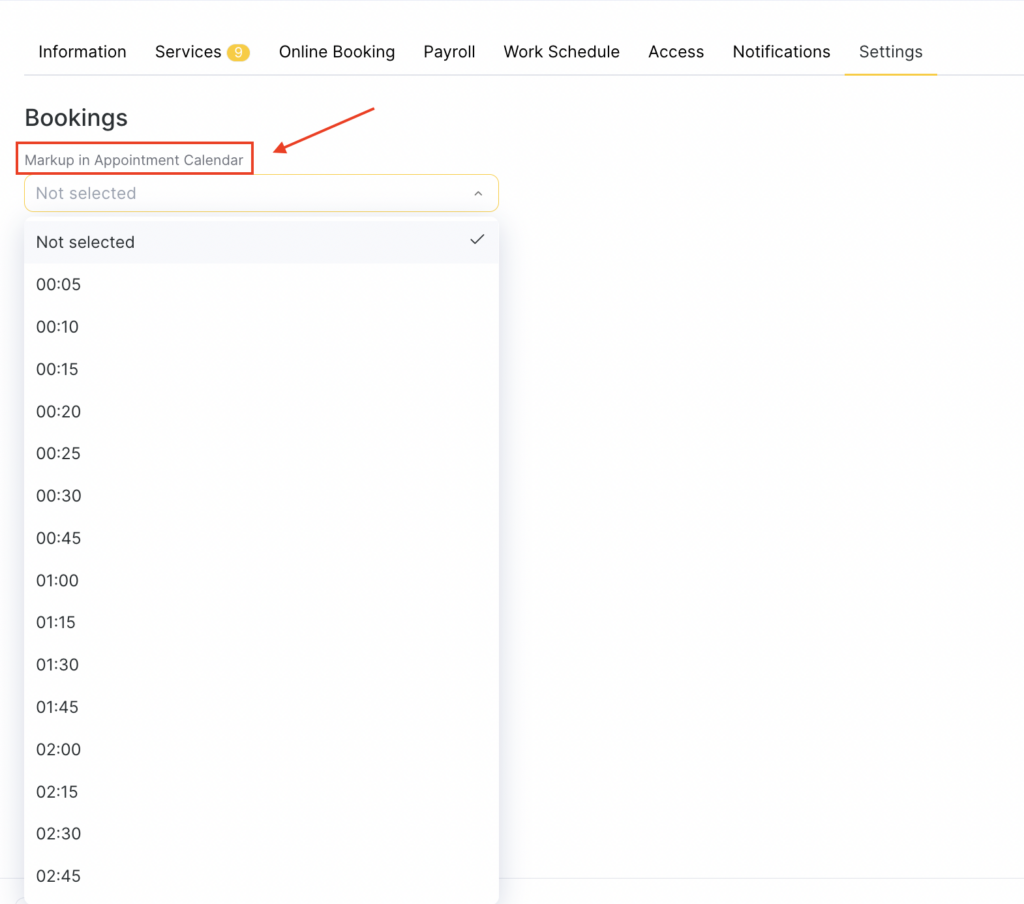Select the 00:45 option

pos(58,538)
